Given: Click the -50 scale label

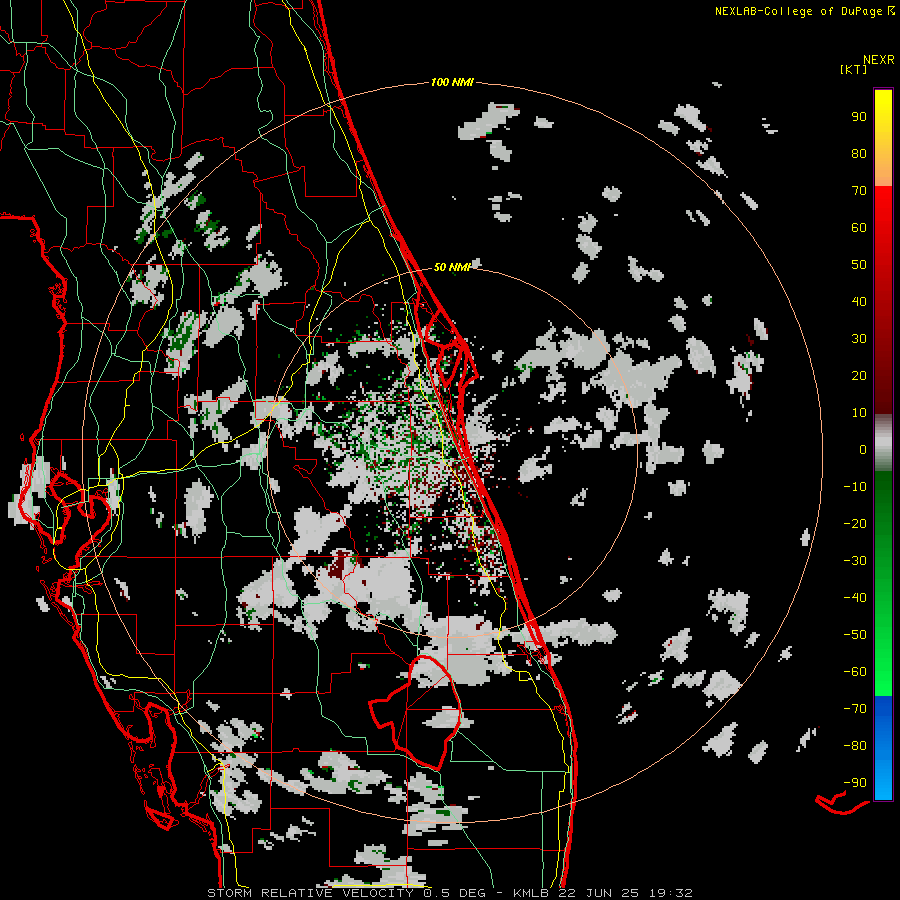Looking at the screenshot, I should (x=855, y=635).
